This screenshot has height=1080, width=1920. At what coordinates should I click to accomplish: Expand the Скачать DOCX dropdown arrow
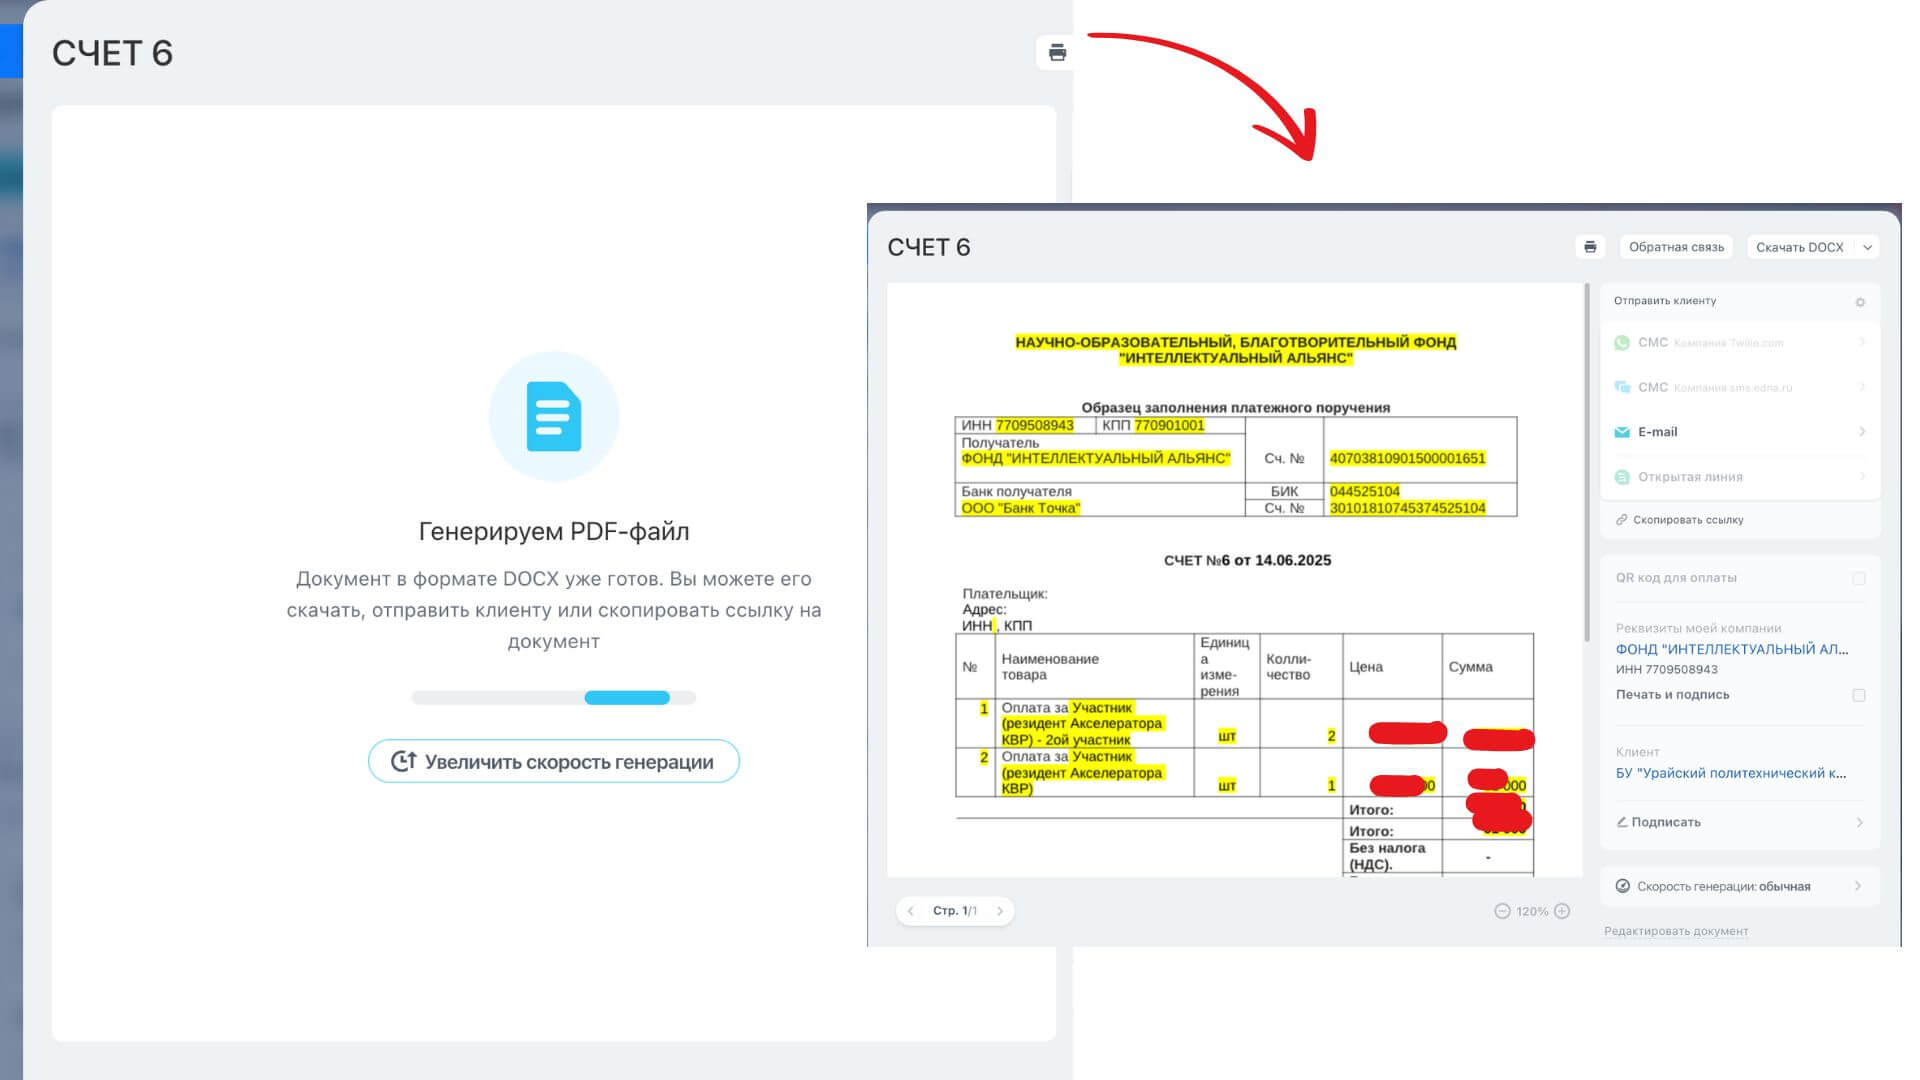[x=1867, y=247]
